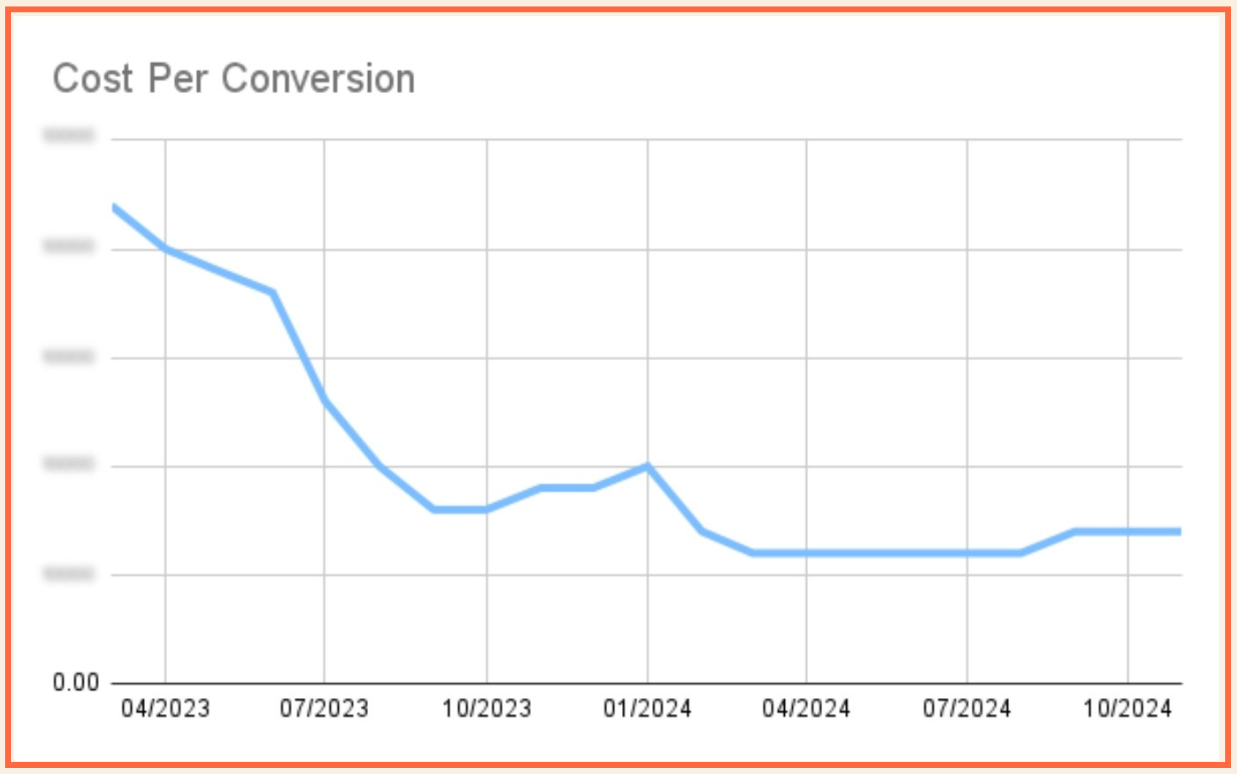The image size is (1237, 774).
Task: Select the 04/2023 x-axis label
Action: click(x=165, y=709)
